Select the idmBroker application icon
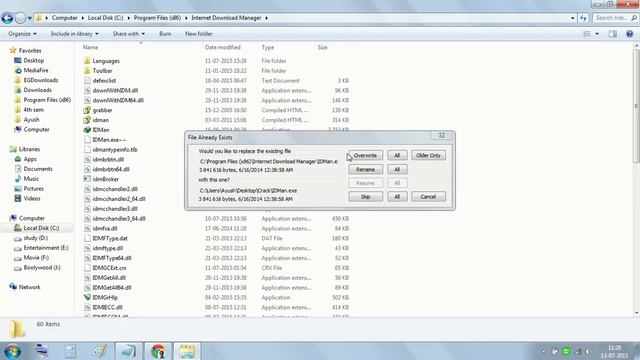This screenshot has height=360, width=640. [x=87, y=179]
